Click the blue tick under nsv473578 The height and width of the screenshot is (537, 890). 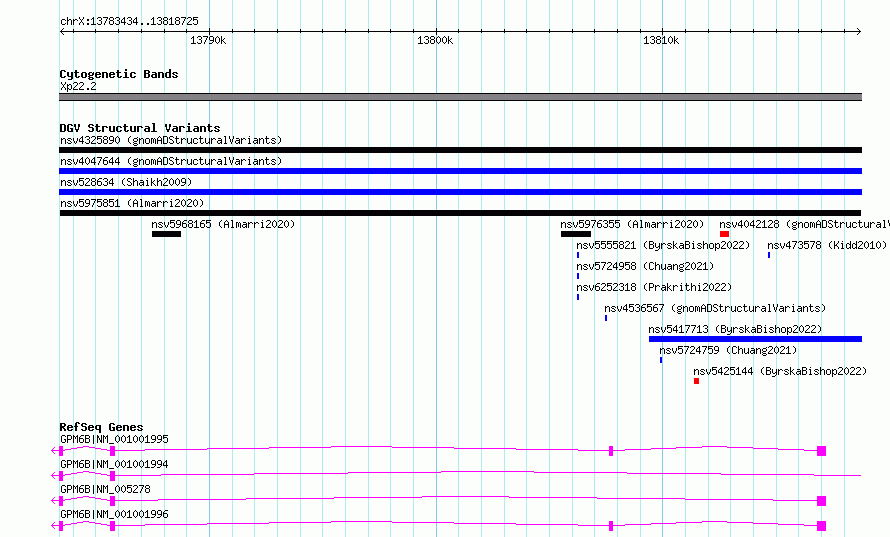coord(769,255)
